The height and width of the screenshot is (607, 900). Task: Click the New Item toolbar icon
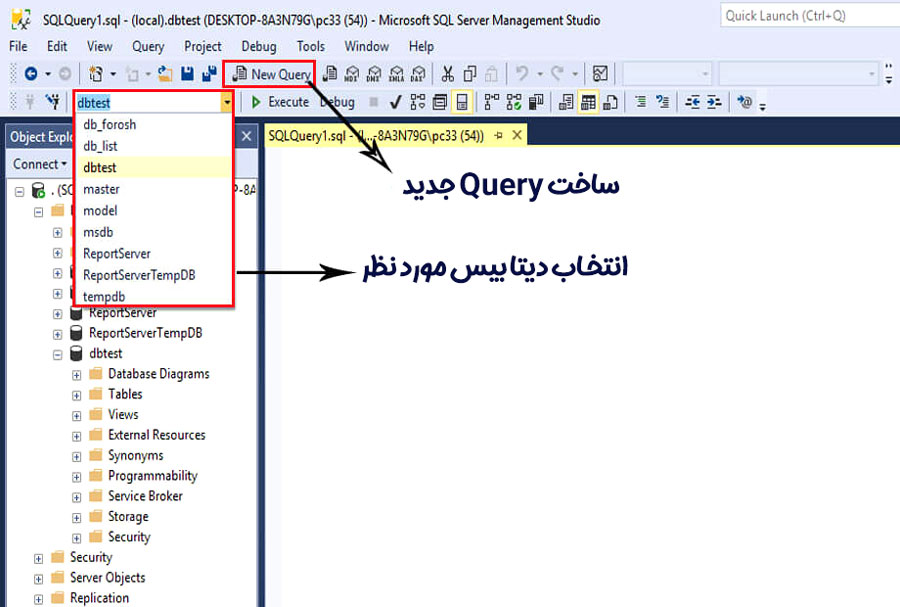click(x=96, y=73)
